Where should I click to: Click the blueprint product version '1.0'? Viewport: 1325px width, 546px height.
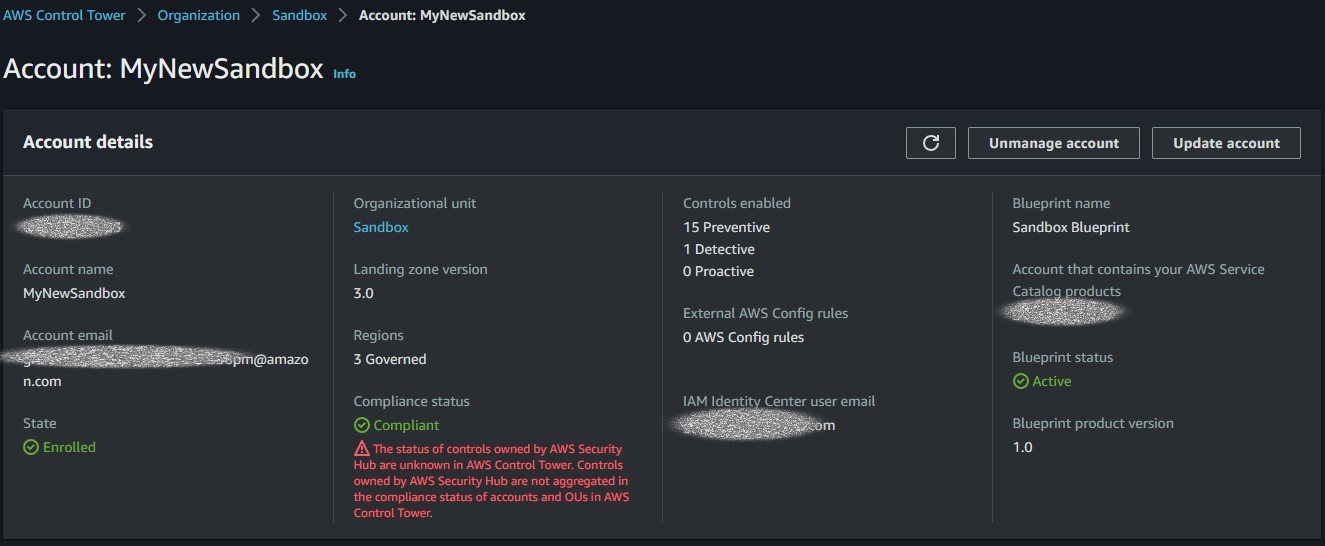point(1022,447)
